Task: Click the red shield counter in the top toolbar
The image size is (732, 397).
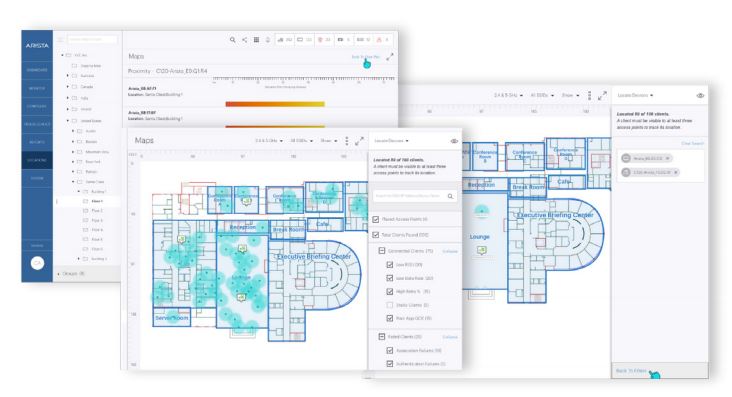Action: pos(324,40)
